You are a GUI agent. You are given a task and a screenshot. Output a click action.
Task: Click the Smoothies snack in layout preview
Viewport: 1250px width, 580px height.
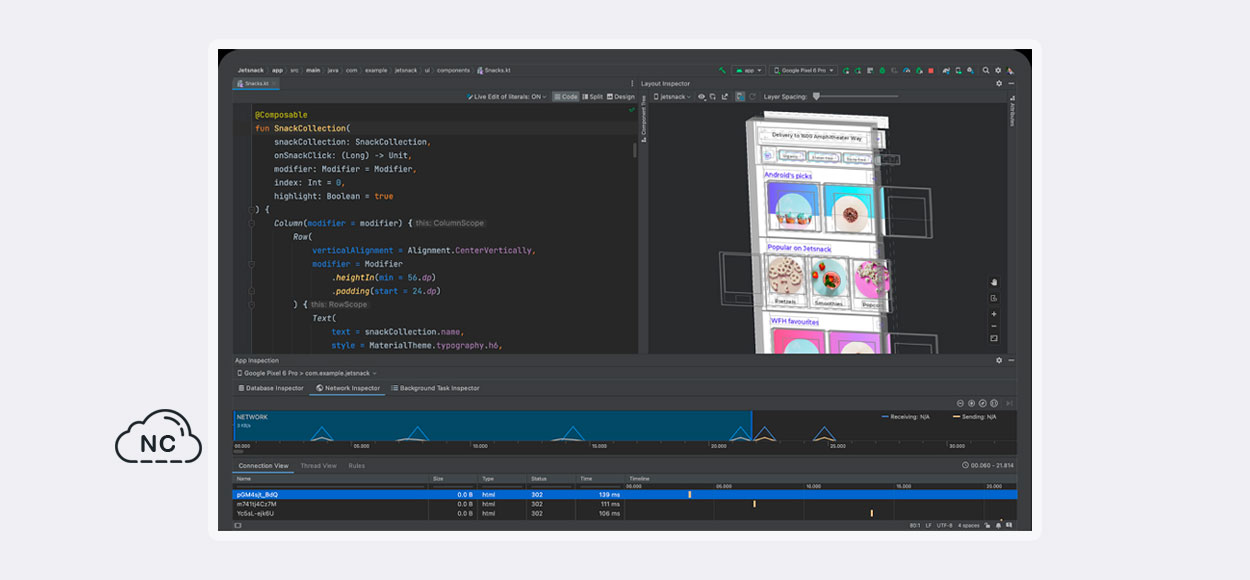(x=829, y=283)
